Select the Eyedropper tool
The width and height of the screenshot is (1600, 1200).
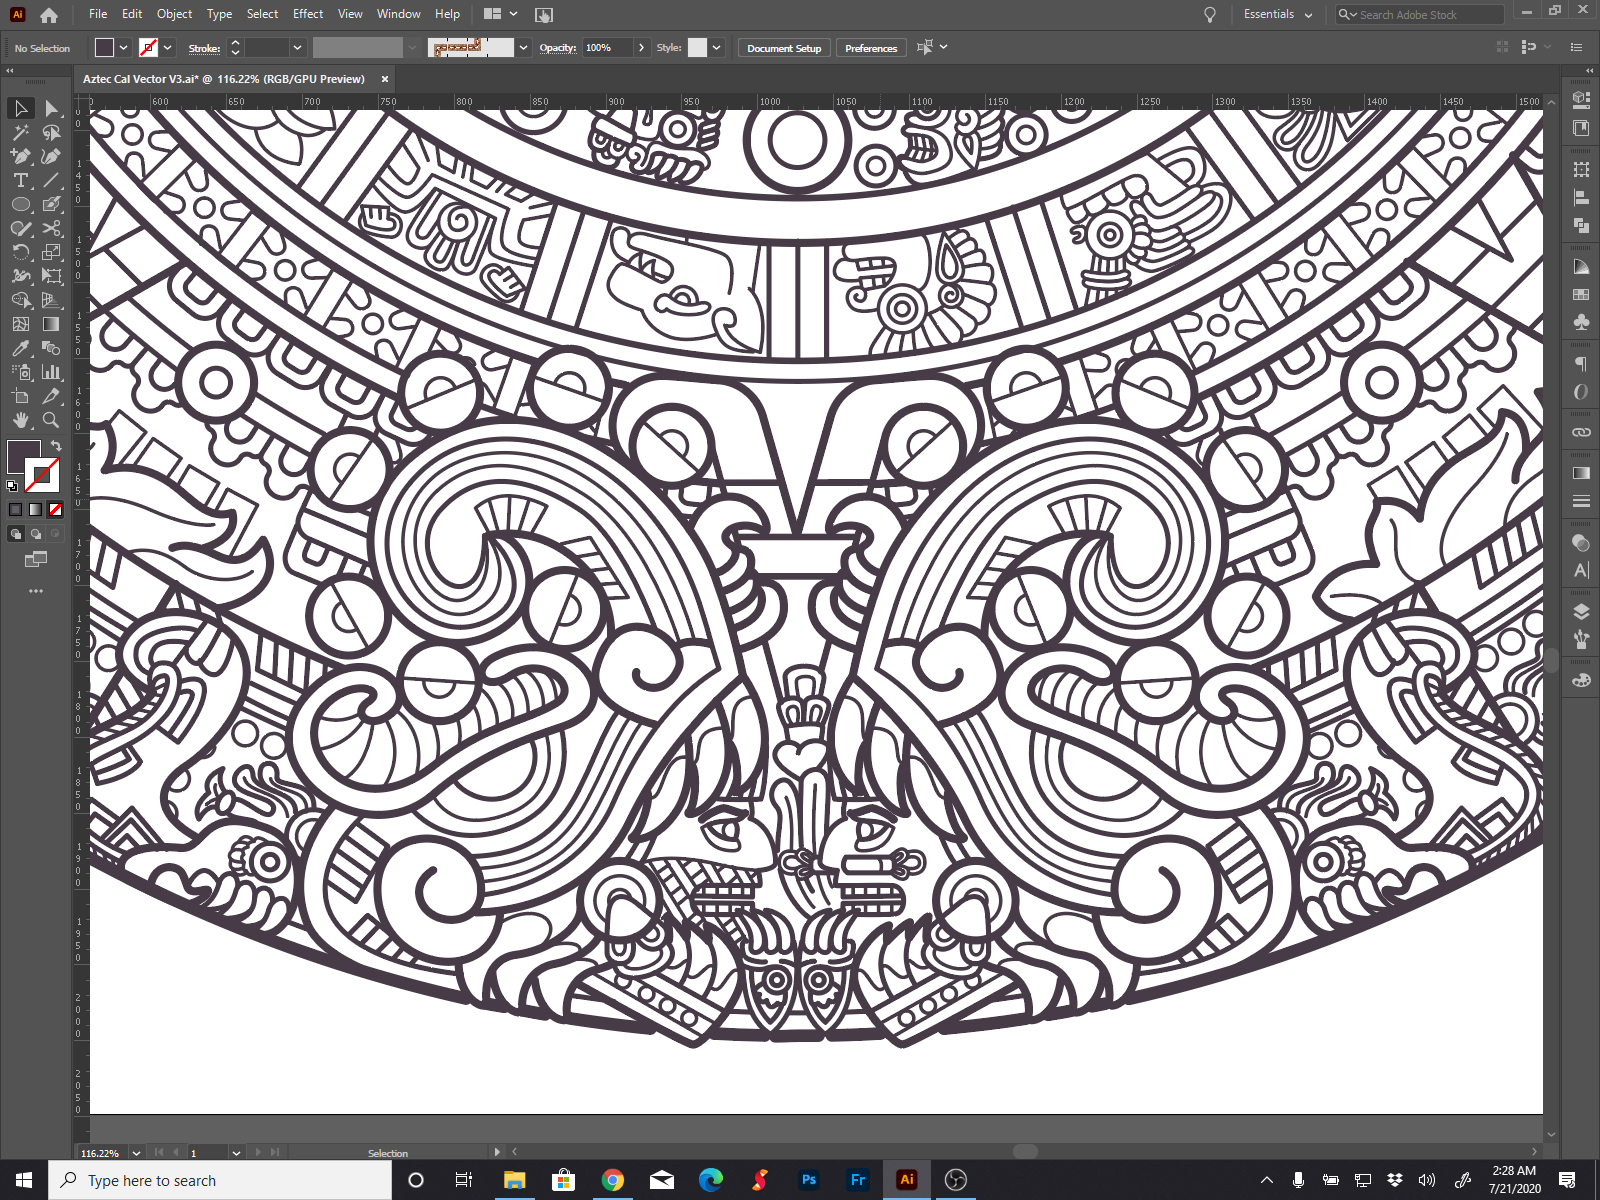click(21, 348)
